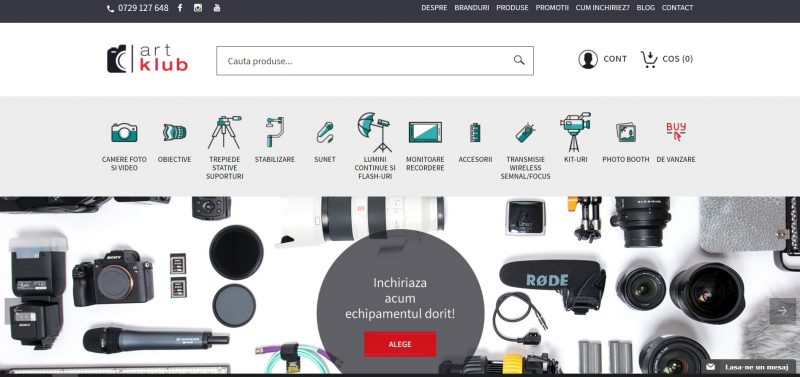Open the shopping cart icon
The width and height of the screenshot is (800, 377).
tap(649, 59)
